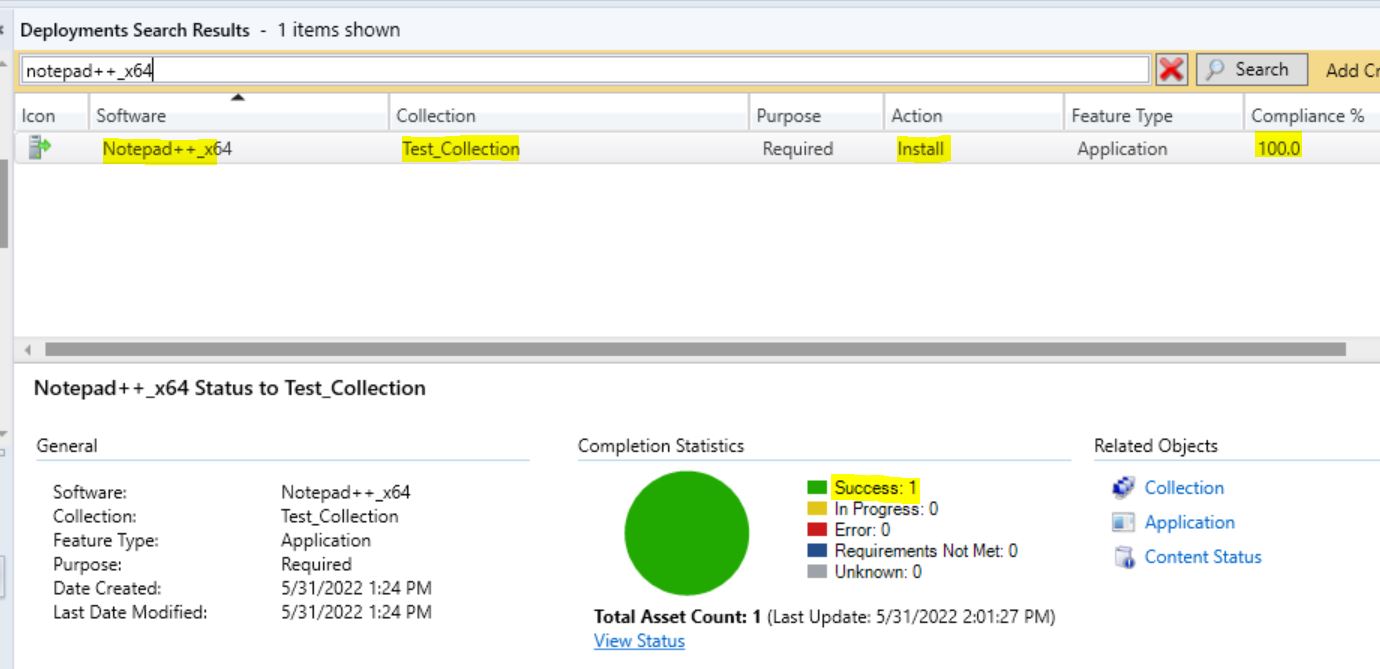
Task: Click the Error: 0 legend text
Action: 862,530
